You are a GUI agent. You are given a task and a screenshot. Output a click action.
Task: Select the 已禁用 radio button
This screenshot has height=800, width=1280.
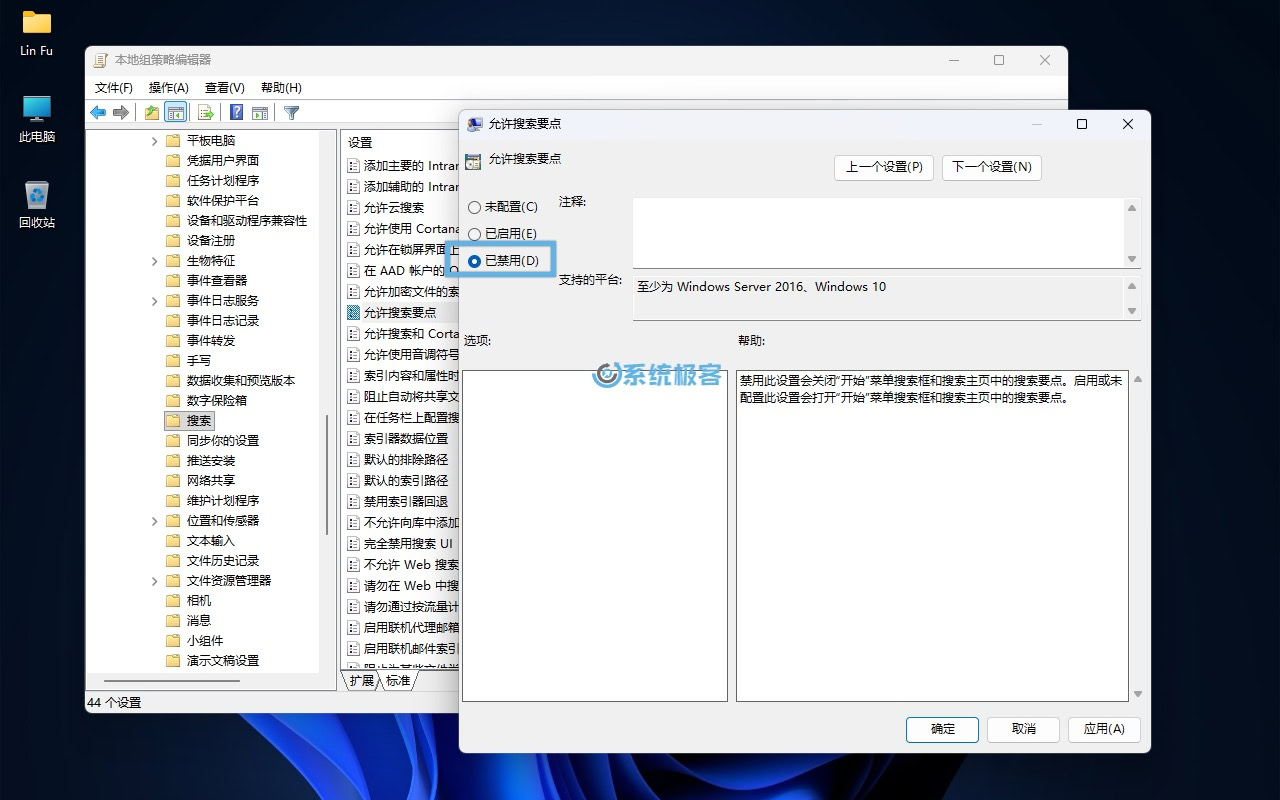473,260
